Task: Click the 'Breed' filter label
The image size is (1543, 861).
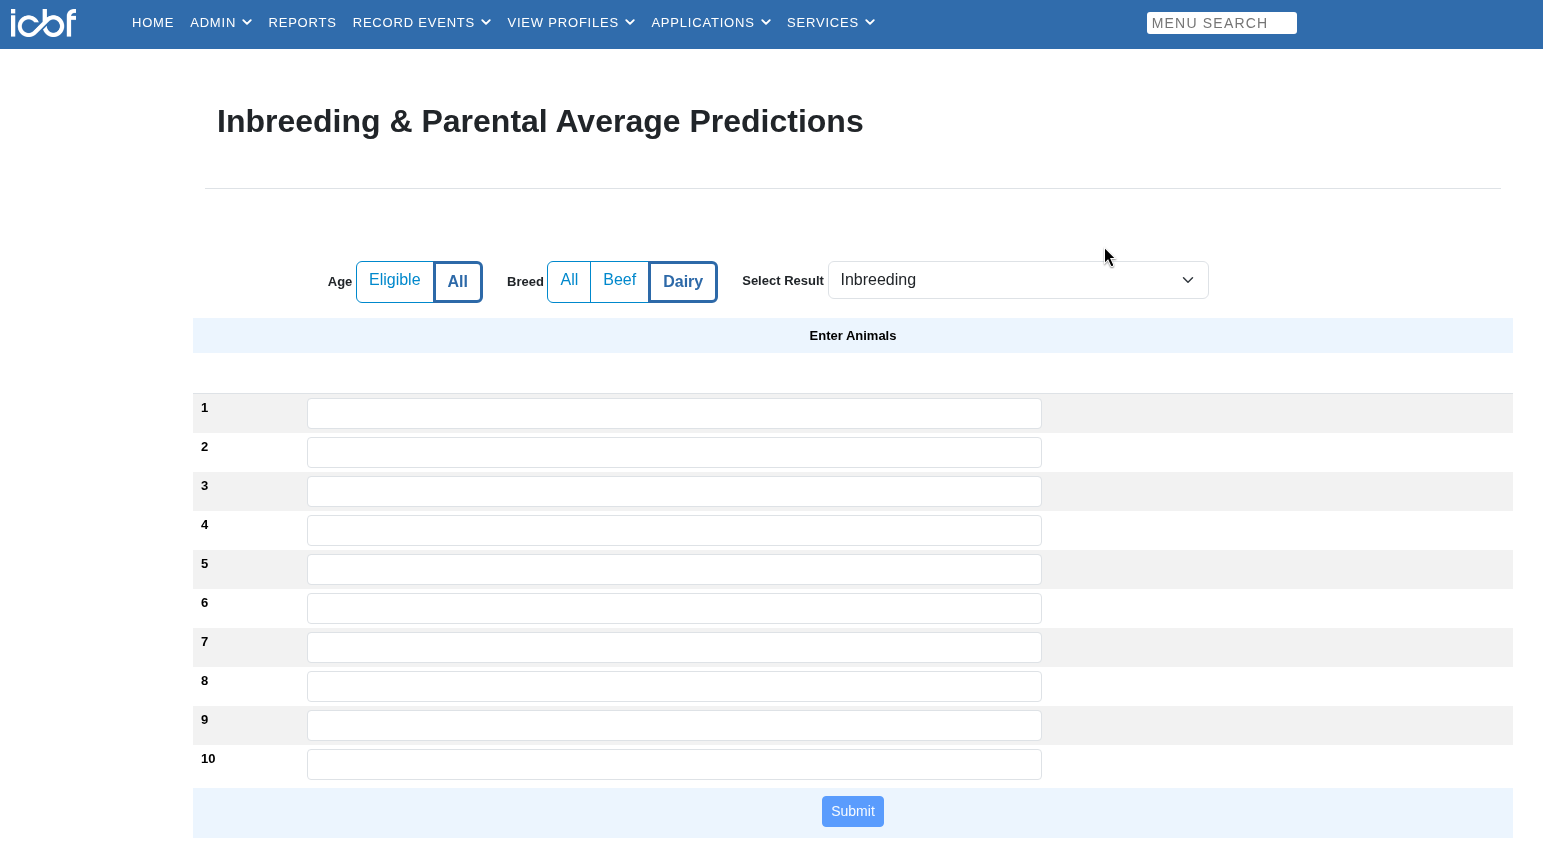Action: click(525, 282)
